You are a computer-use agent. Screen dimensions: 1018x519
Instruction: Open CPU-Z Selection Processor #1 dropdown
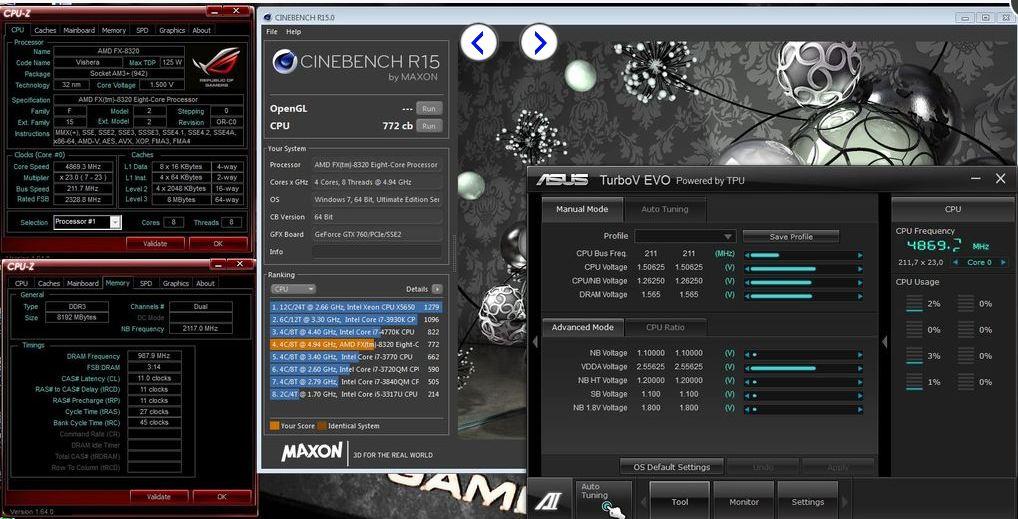click(87, 222)
